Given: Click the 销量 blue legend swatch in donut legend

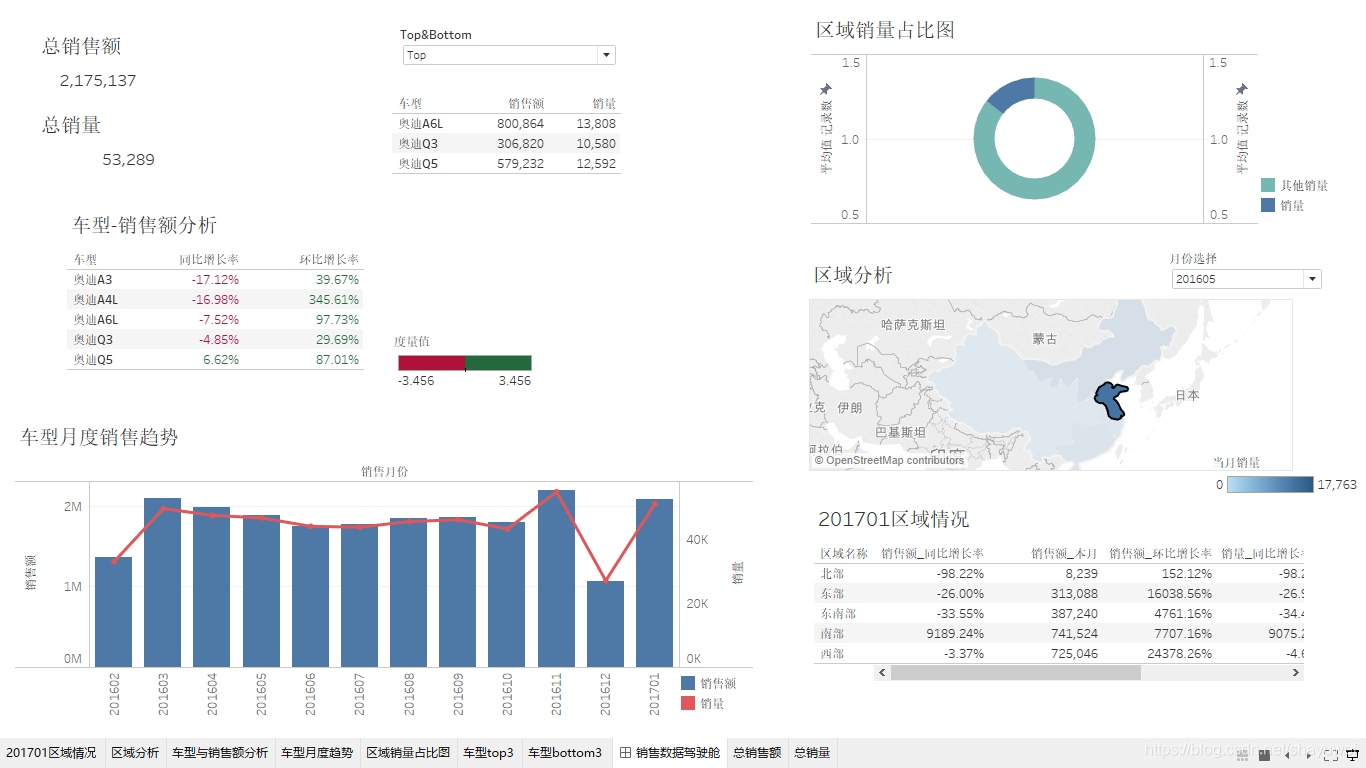Looking at the screenshot, I should (1268, 205).
